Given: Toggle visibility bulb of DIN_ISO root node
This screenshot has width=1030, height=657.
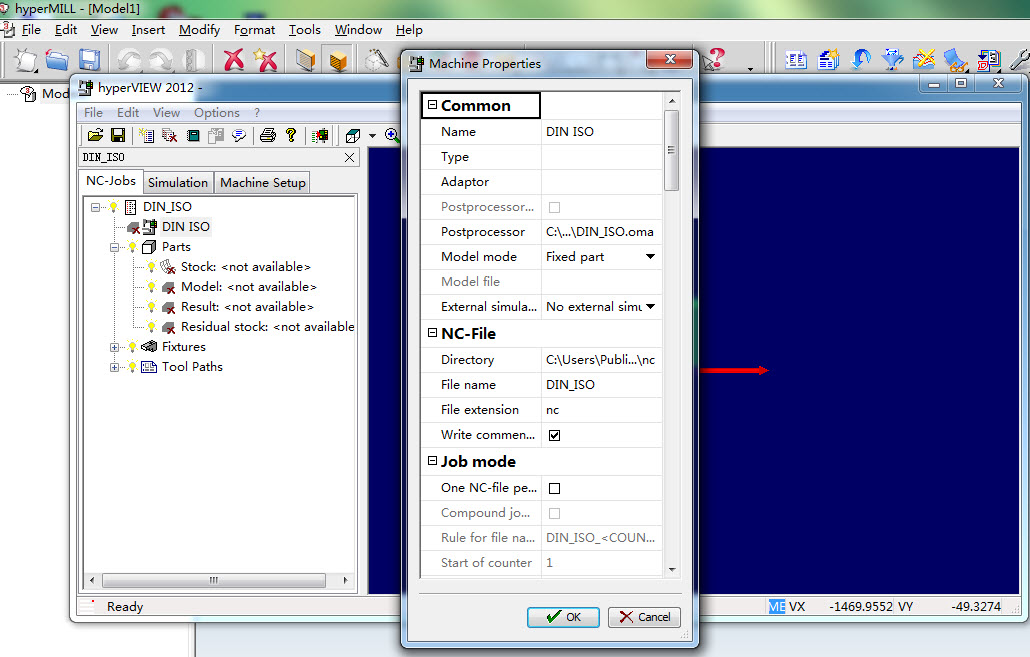Looking at the screenshot, I should 114,207.
